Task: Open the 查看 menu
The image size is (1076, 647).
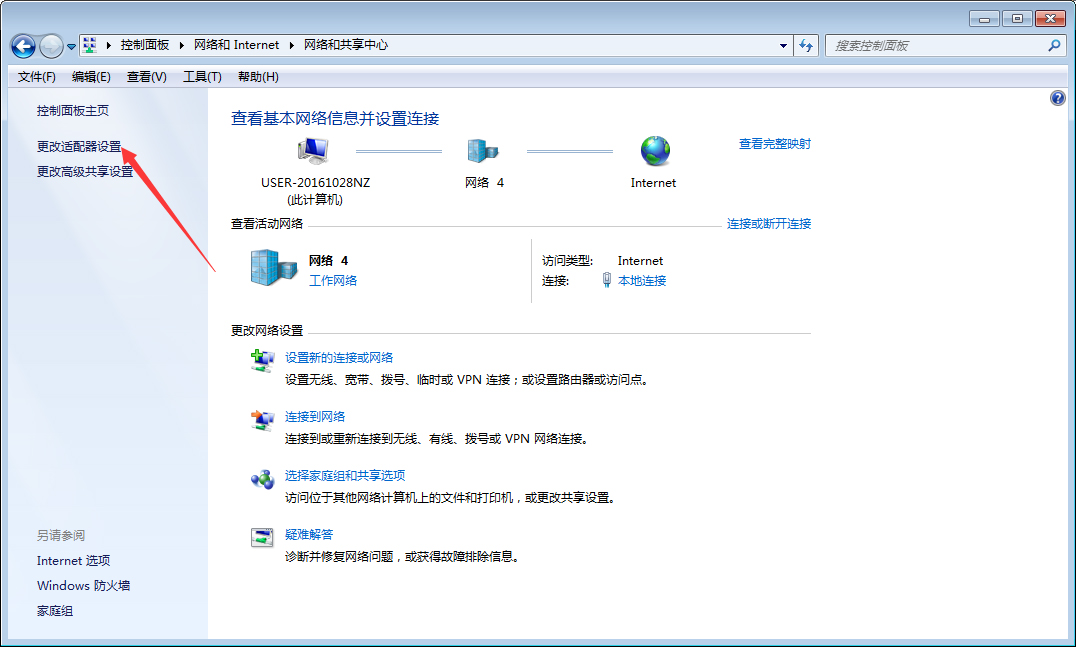Action: click(145, 76)
